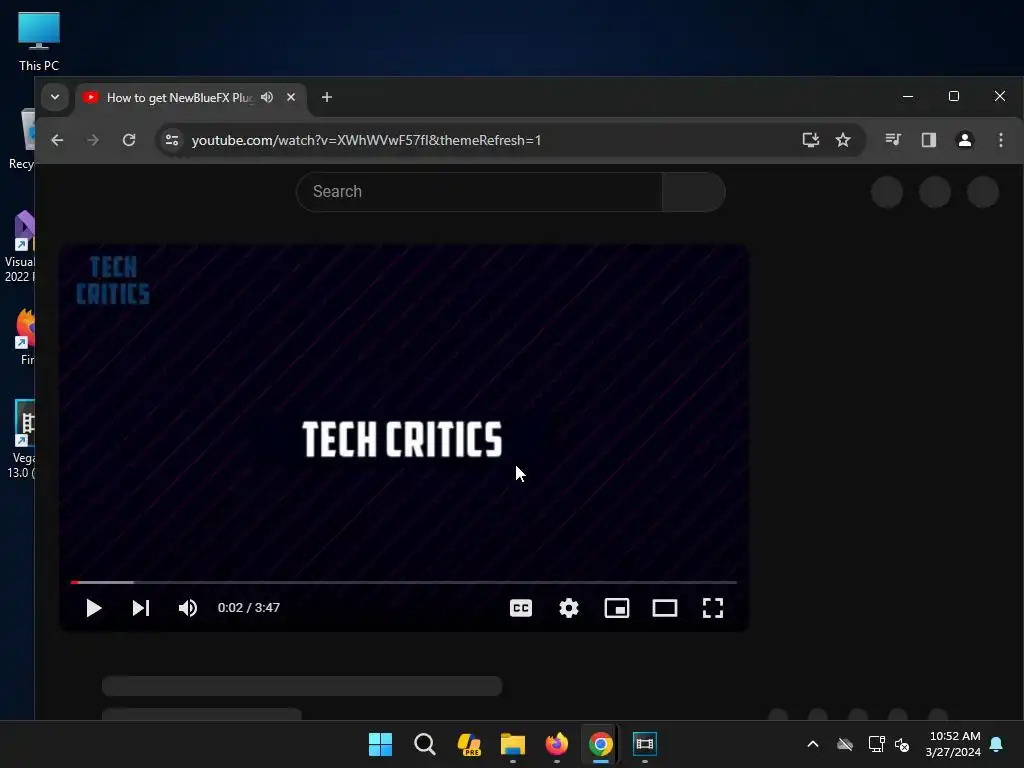Viewport: 1024px width, 768px height.
Task: Open File Explorer from taskbar
Action: [x=513, y=744]
